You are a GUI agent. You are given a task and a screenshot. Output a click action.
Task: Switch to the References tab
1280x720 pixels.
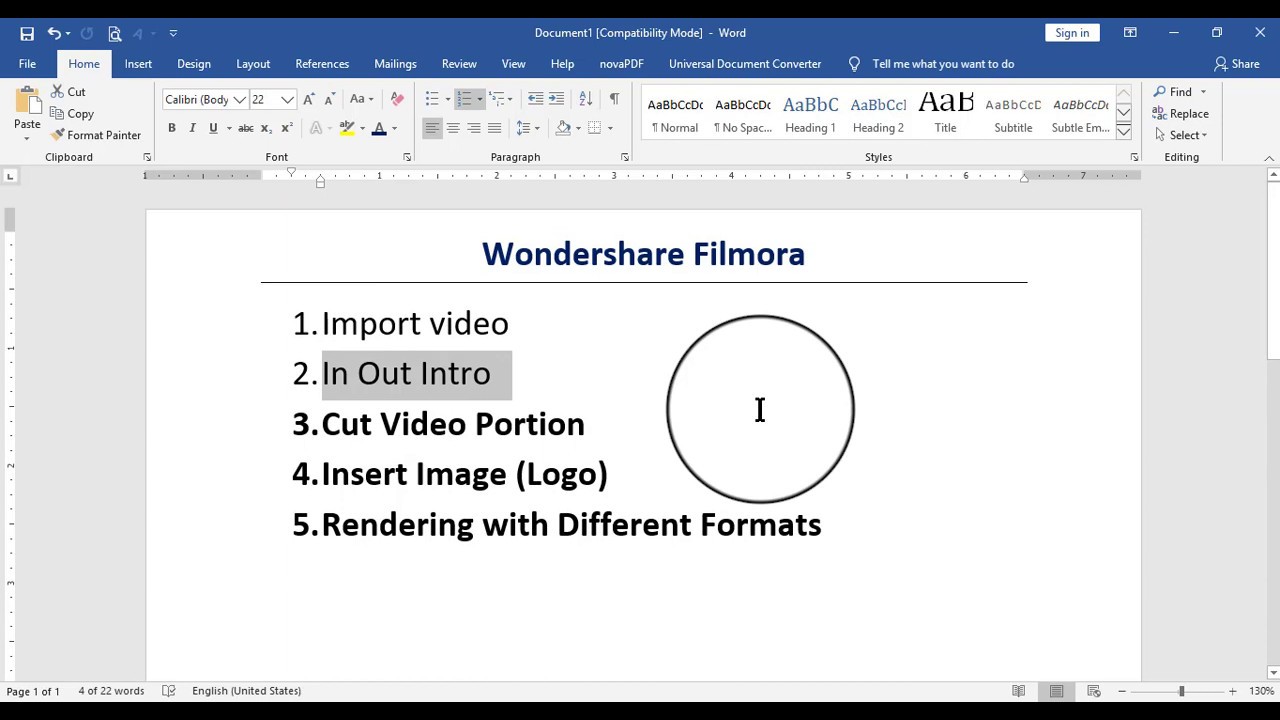[322, 64]
